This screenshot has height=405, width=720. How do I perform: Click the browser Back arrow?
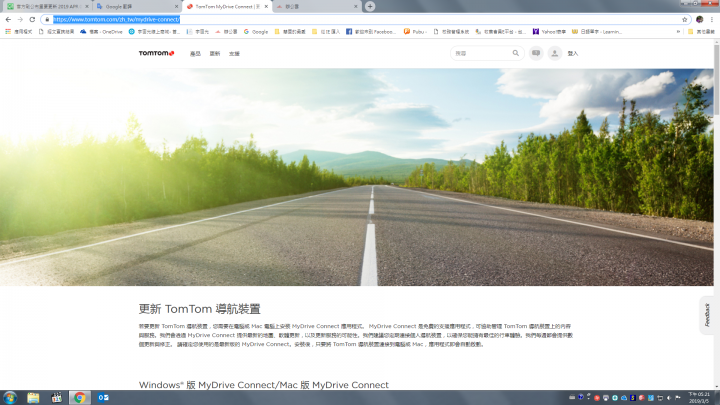(x=8, y=19)
